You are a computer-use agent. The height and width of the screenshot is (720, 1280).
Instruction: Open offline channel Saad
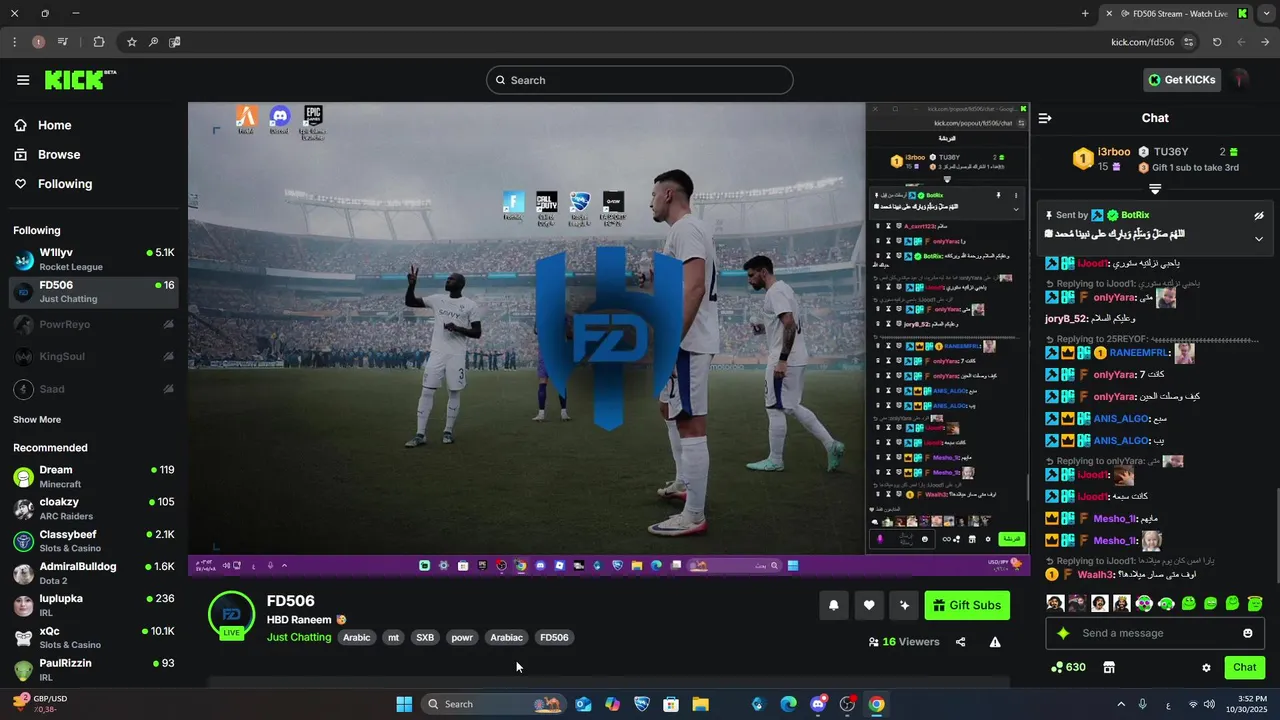point(93,389)
